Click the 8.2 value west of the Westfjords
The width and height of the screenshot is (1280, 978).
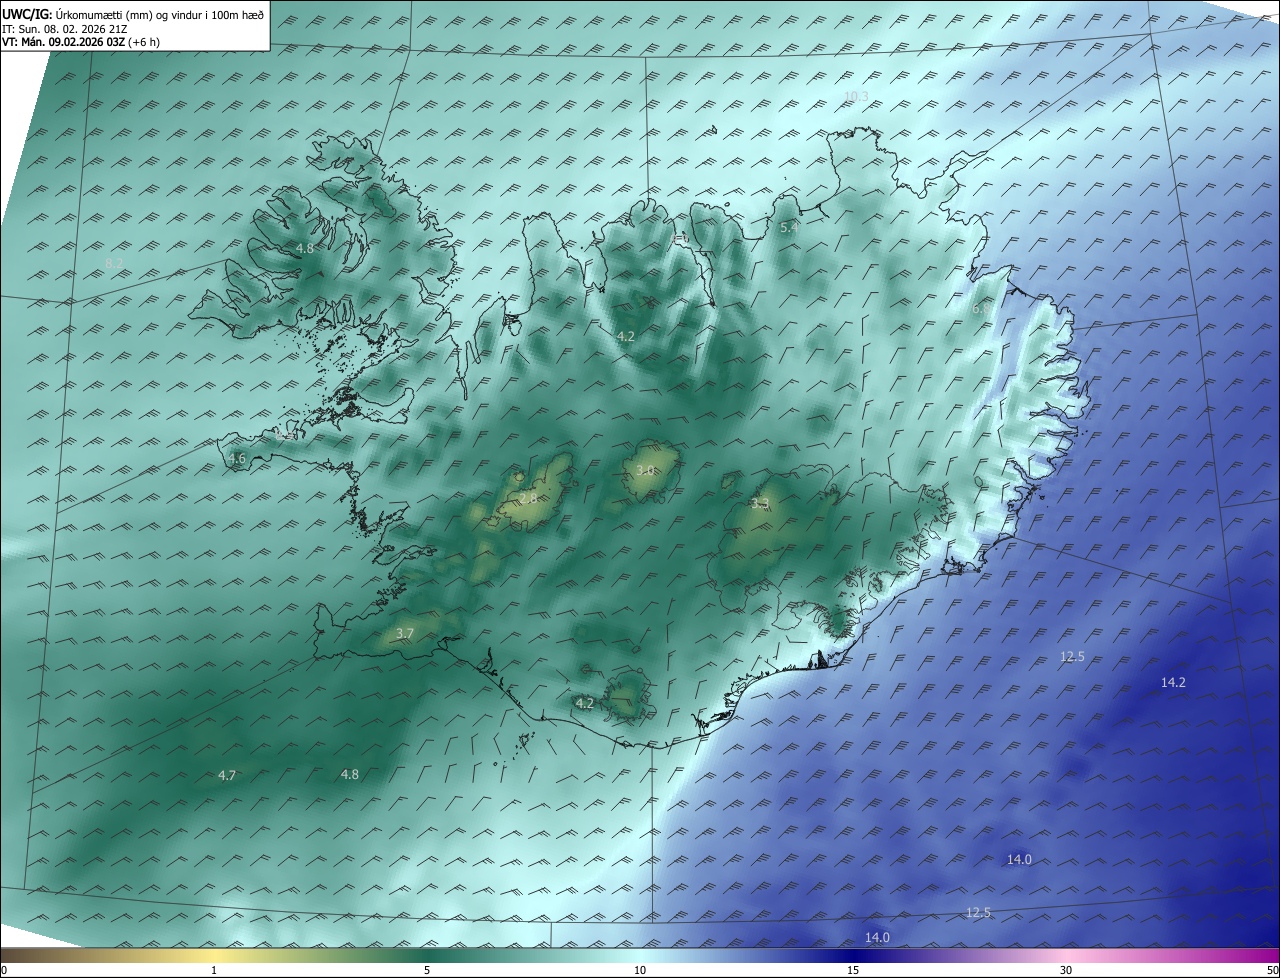tap(114, 263)
